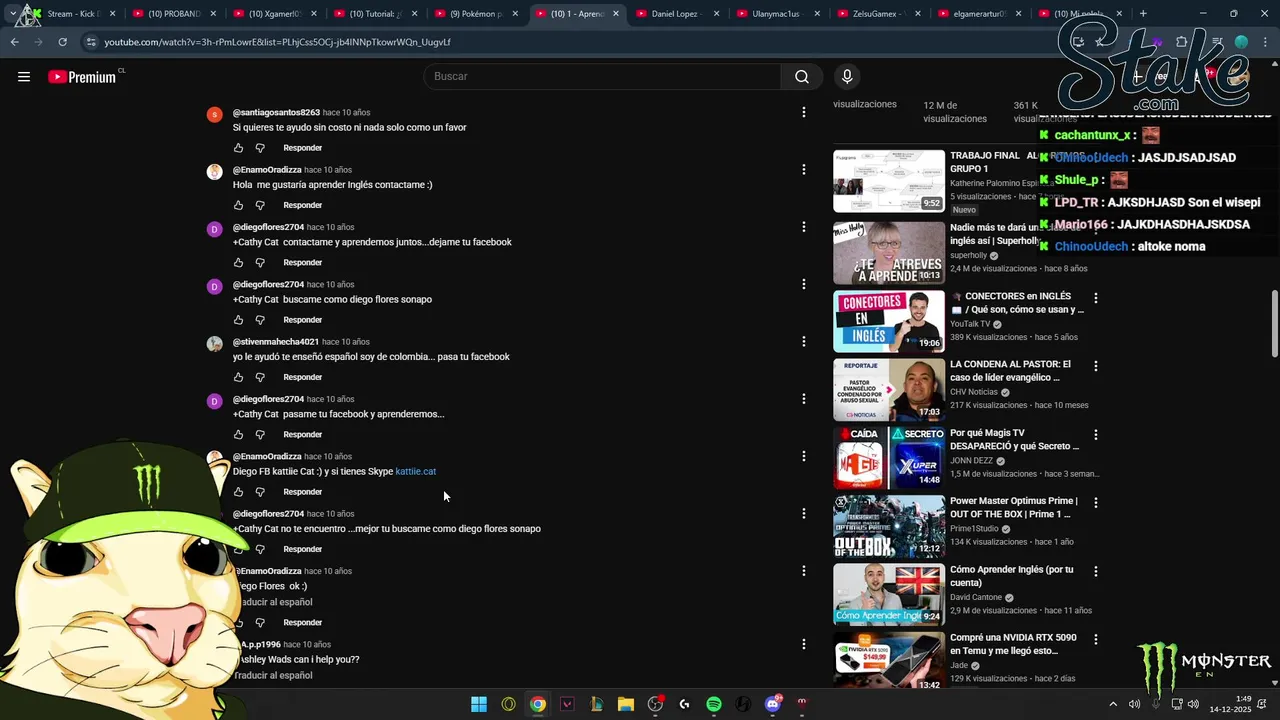
Task: Like 'contactame y aprendemos juntos' comment
Action: click(238, 262)
